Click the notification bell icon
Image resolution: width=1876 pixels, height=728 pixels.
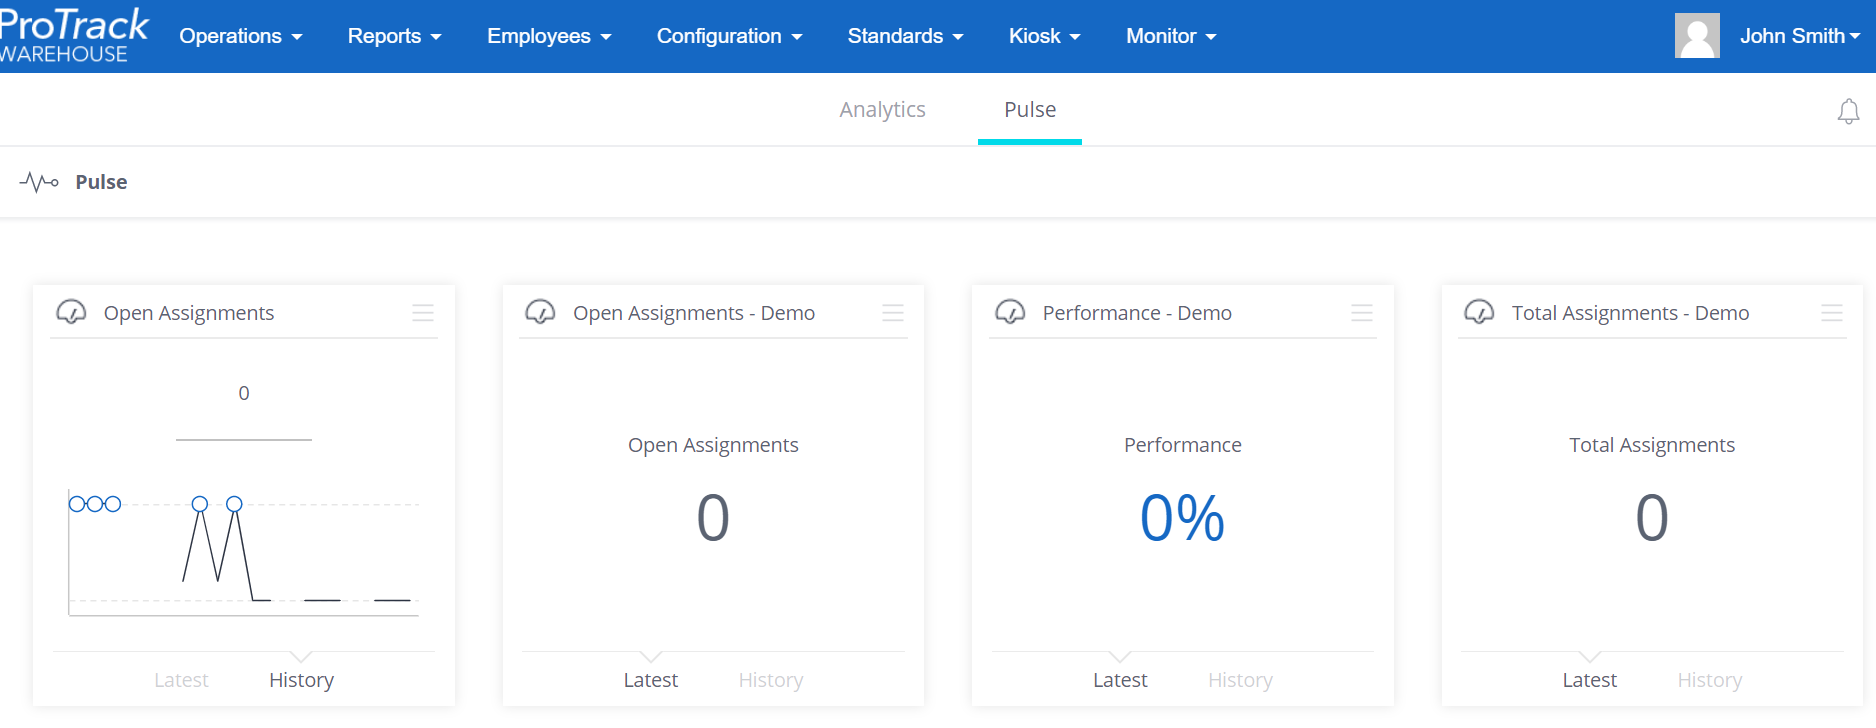[1848, 111]
